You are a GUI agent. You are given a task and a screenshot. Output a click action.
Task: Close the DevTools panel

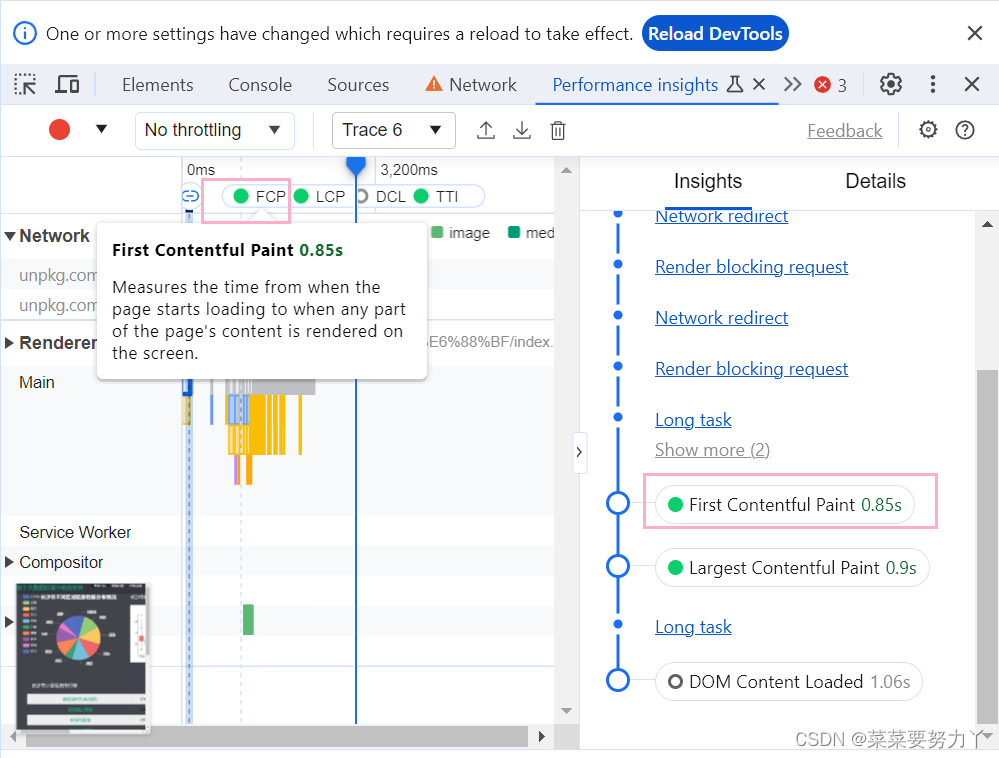972,84
